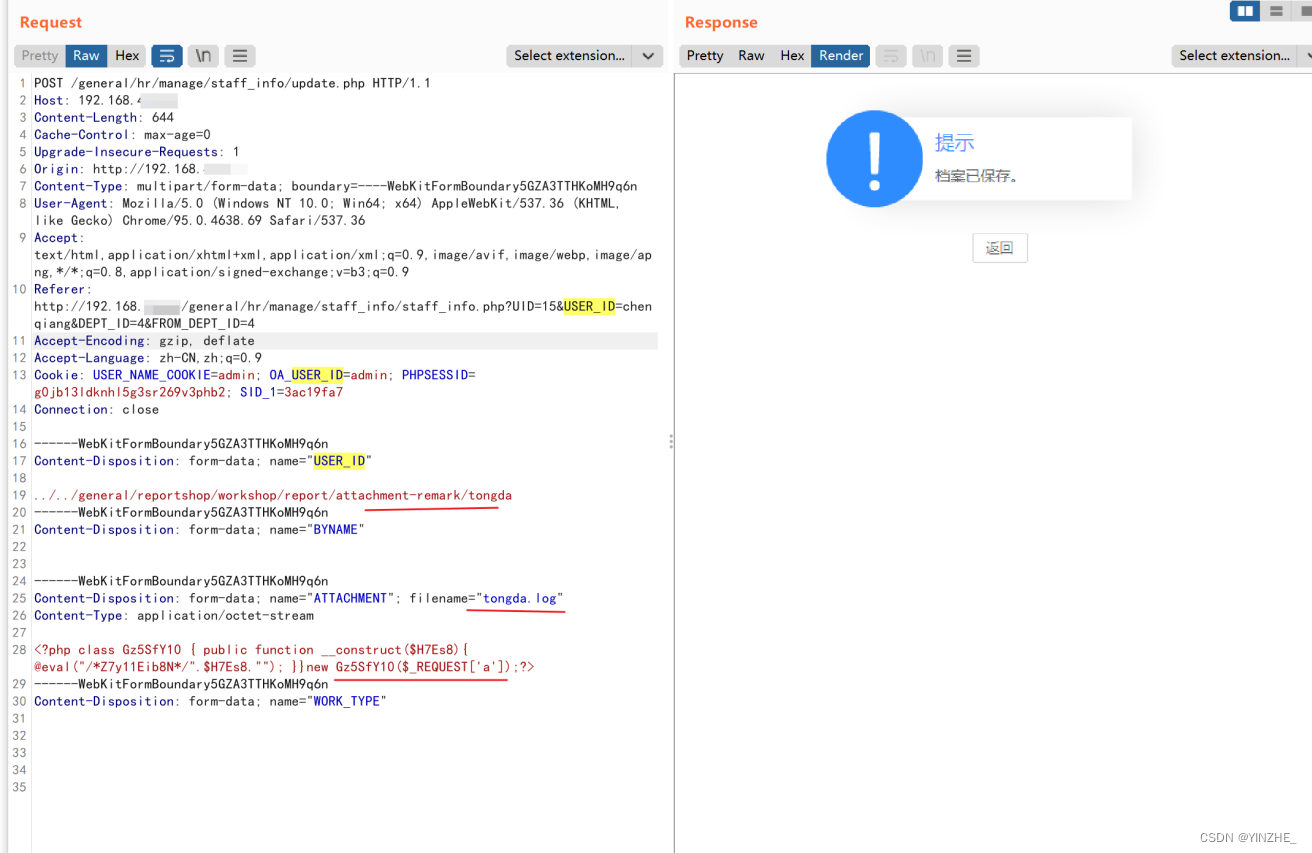Toggle non-printable characters (\n) in Request

tap(203, 56)
